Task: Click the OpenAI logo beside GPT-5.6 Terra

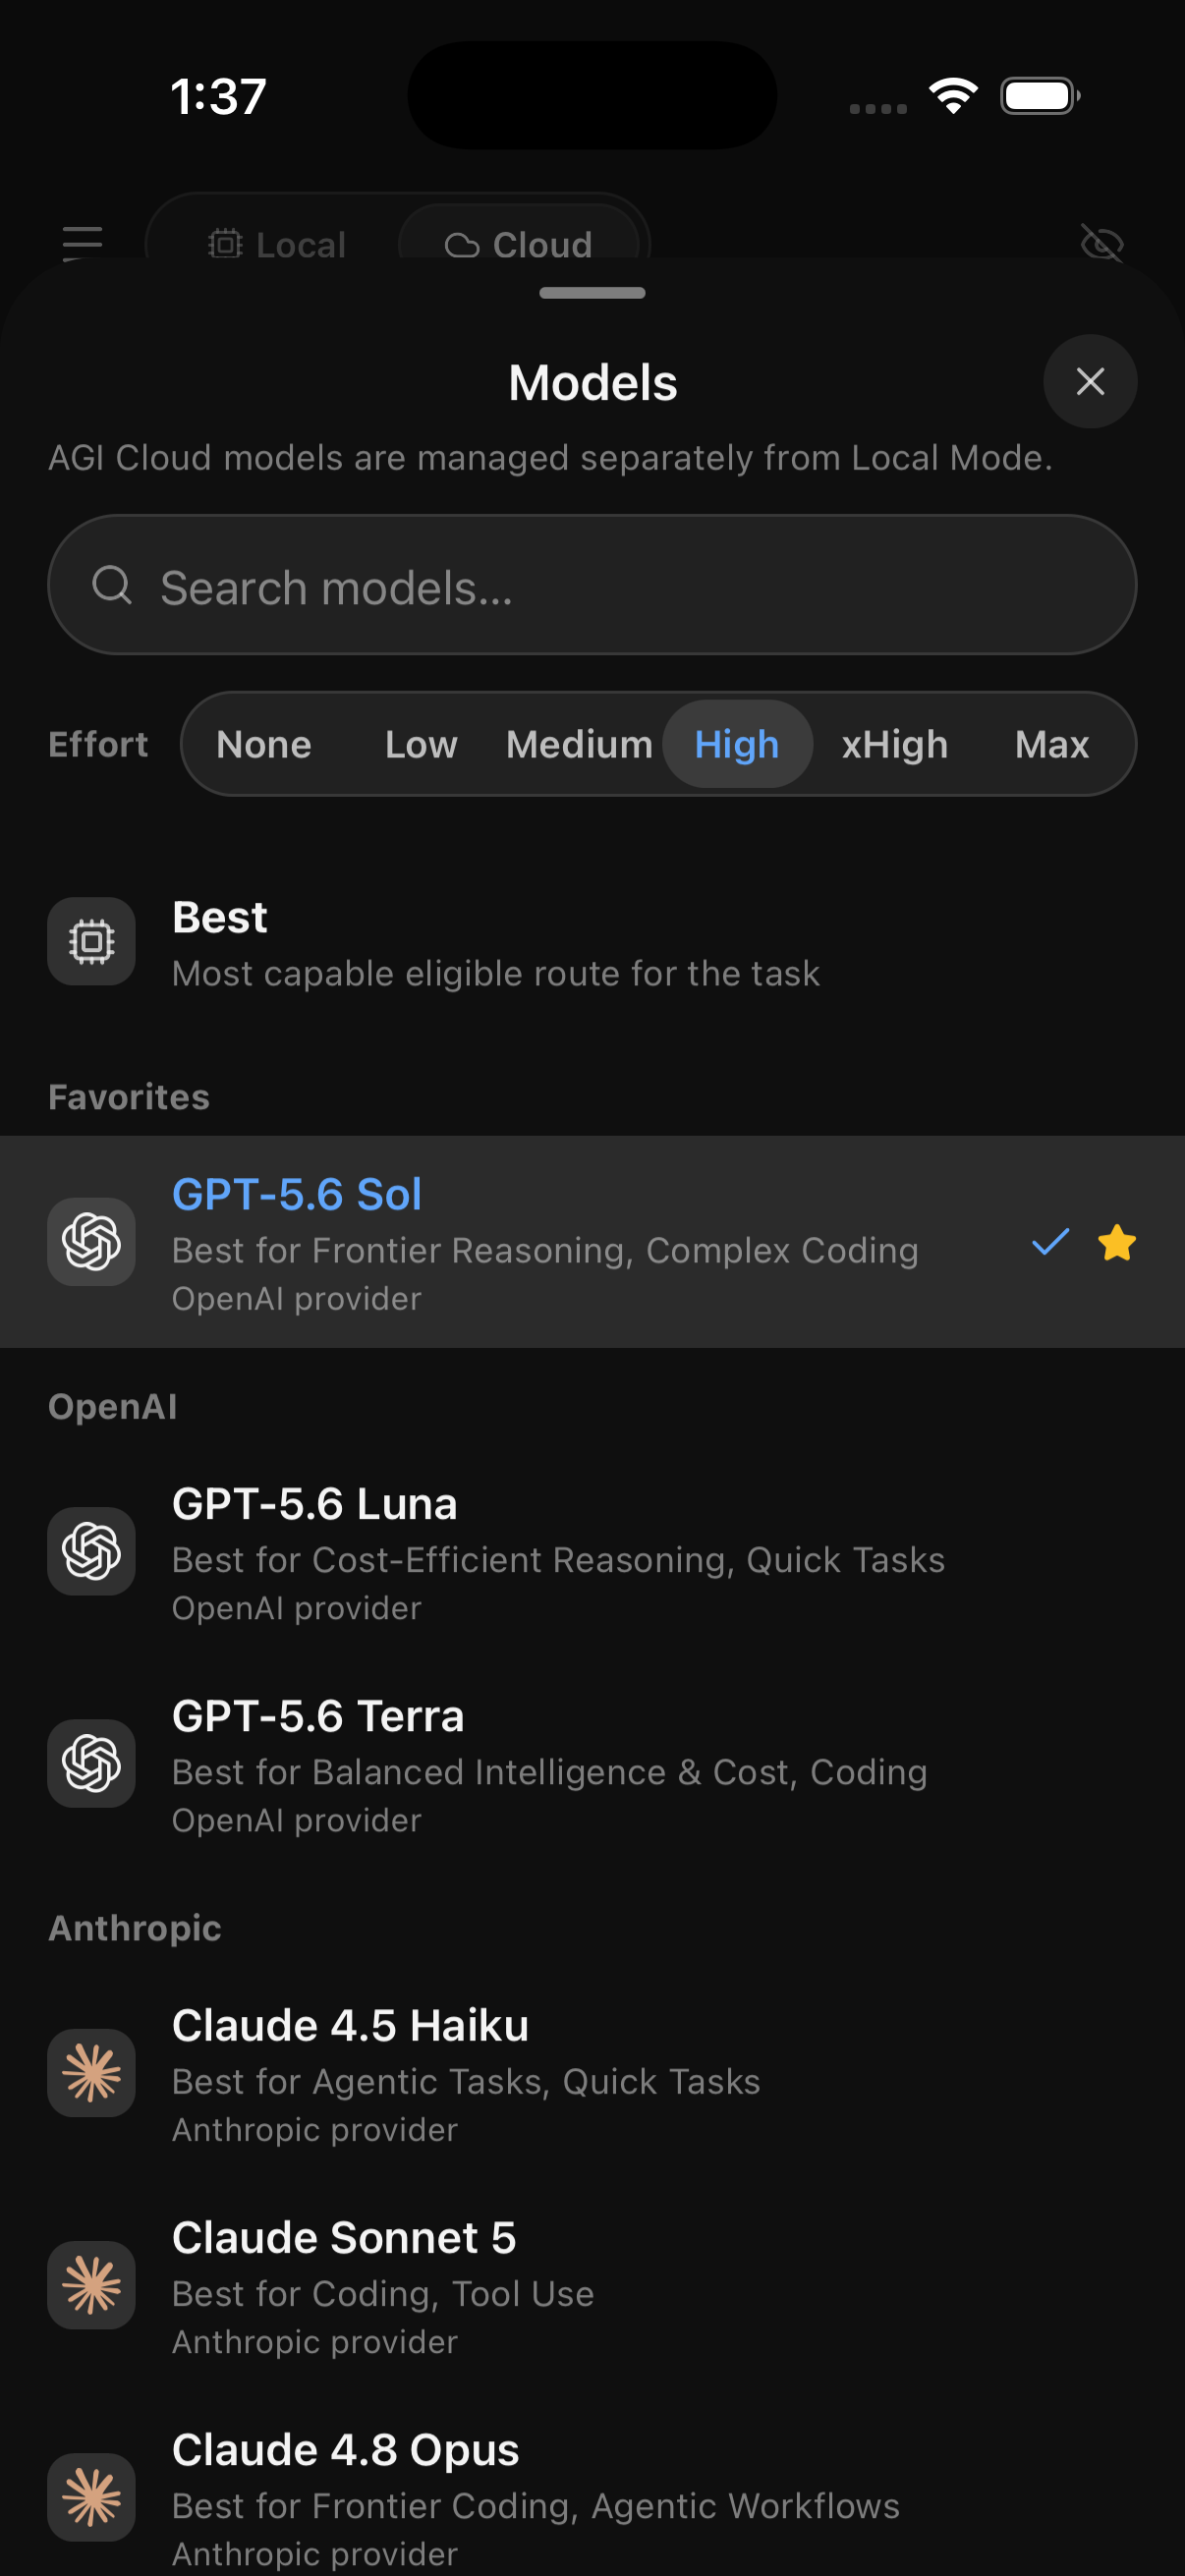Action: tap(91, 1763)
